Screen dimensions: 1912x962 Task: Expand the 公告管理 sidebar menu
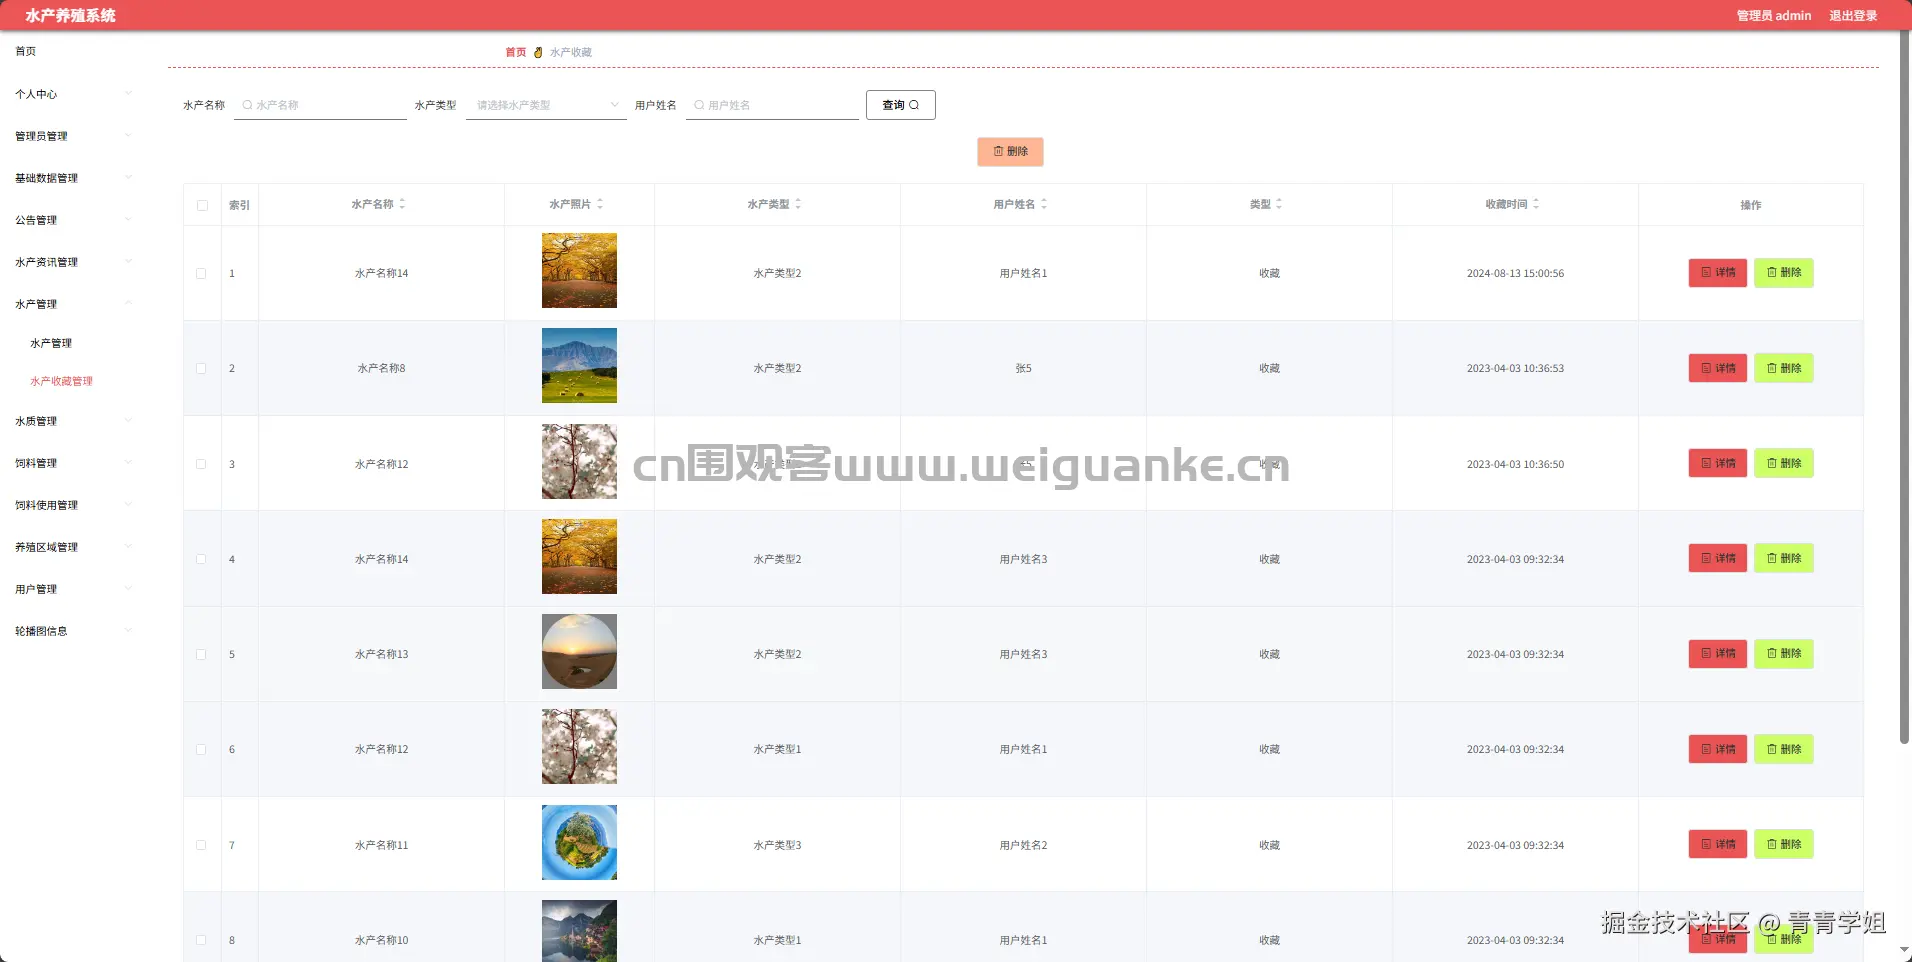tap(74, 220)
